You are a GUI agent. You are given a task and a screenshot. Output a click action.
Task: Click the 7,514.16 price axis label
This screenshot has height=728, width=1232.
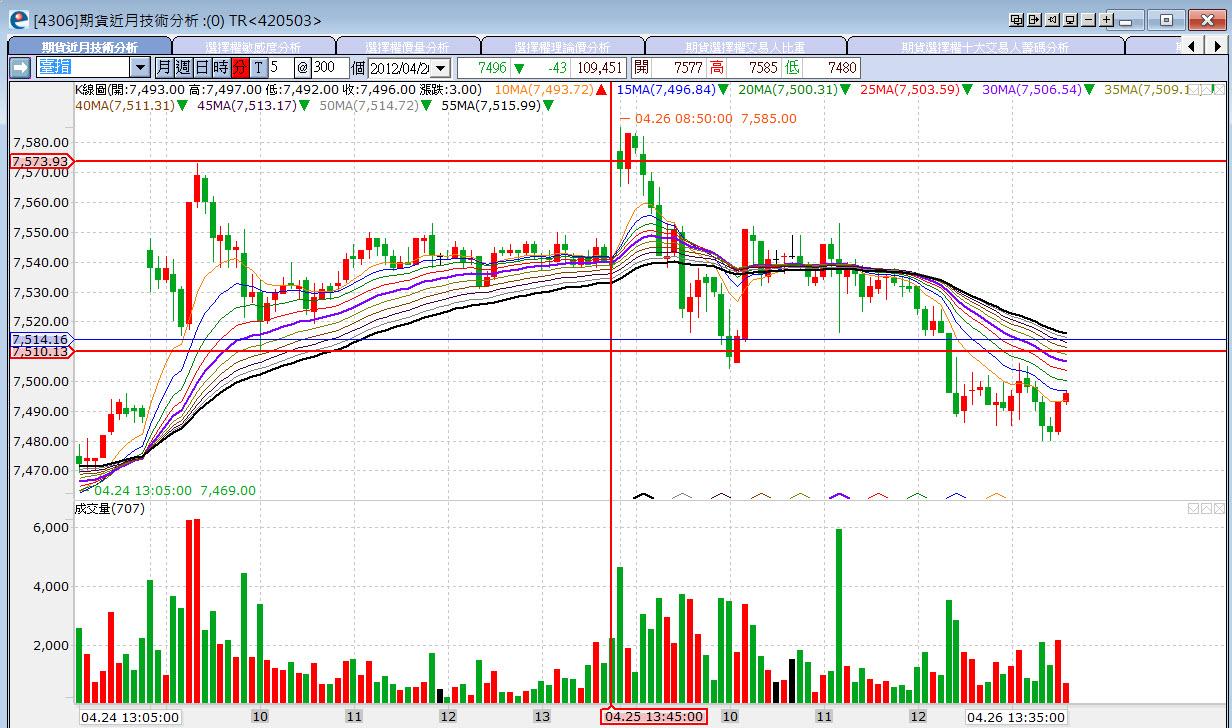tap(42, 339)
